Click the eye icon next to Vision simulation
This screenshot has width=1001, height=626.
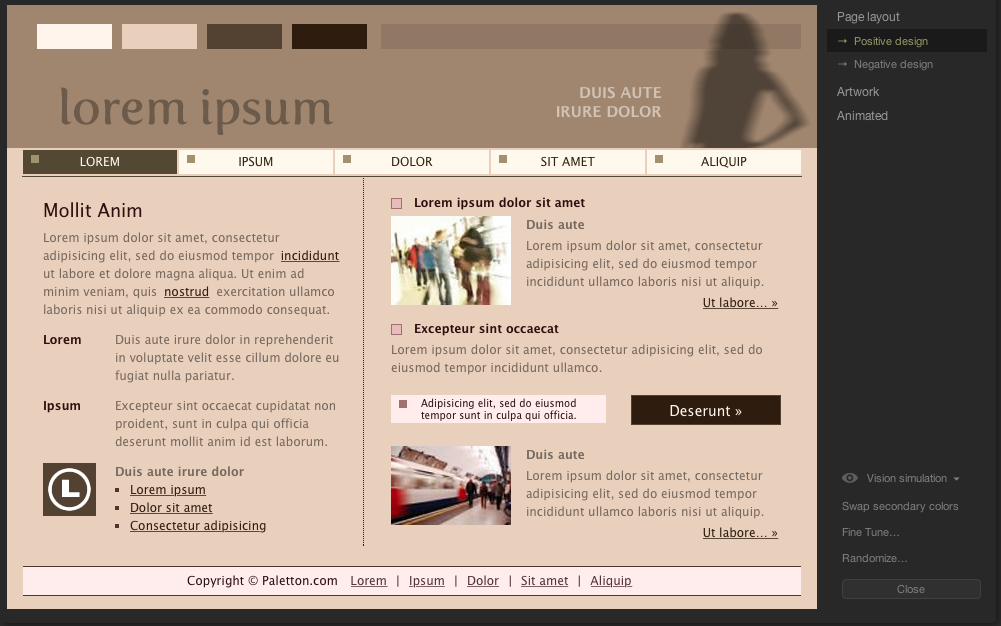click(x=850, y=479)
